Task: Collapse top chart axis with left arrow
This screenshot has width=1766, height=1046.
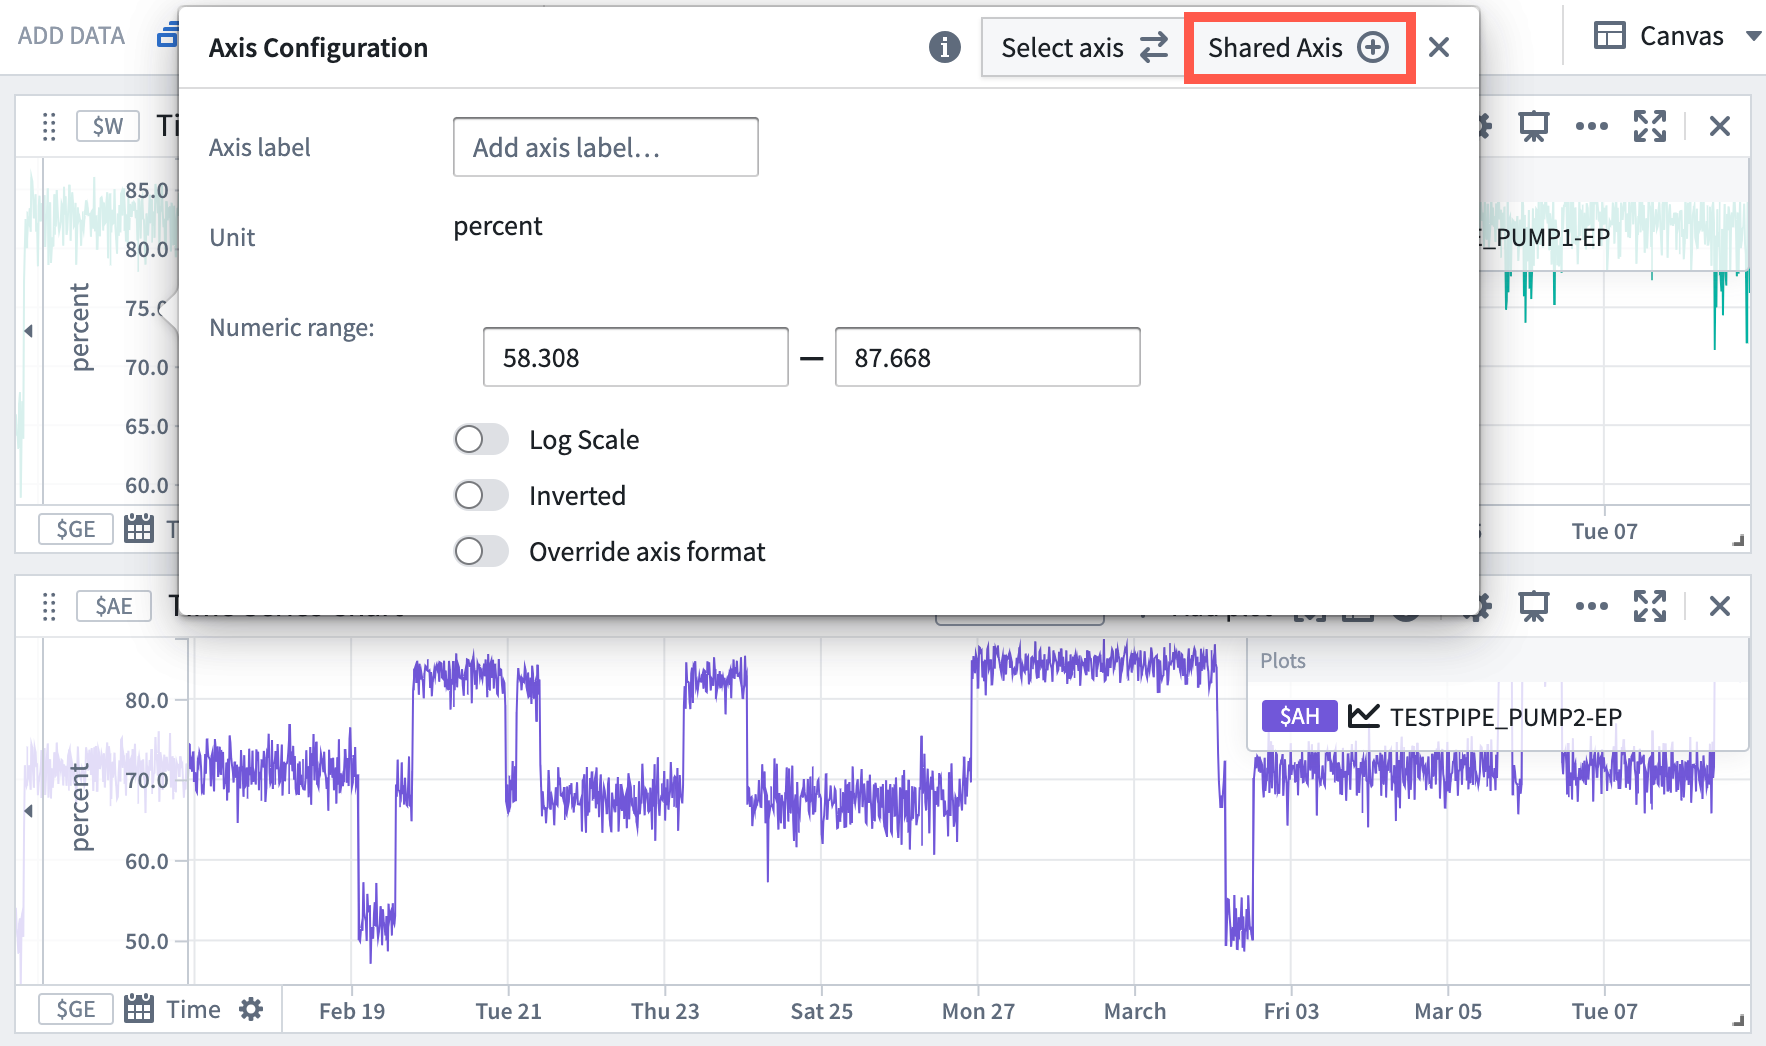Action: (x=28, y=331)
